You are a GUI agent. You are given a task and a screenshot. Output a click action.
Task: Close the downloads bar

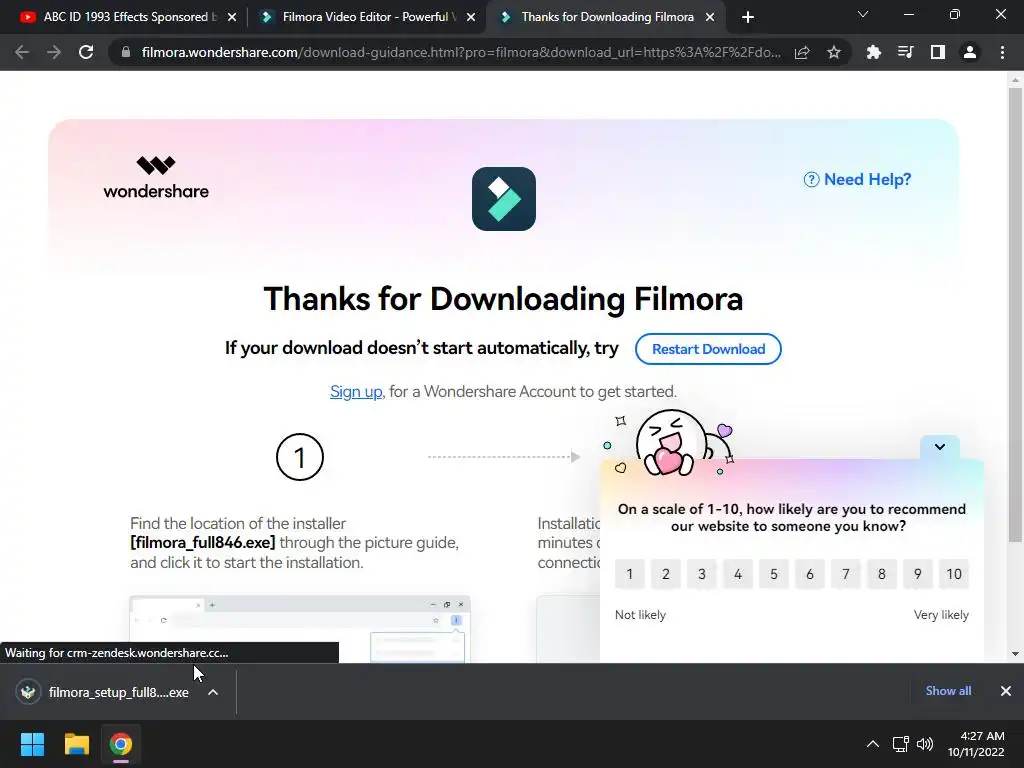(1006, 691)
